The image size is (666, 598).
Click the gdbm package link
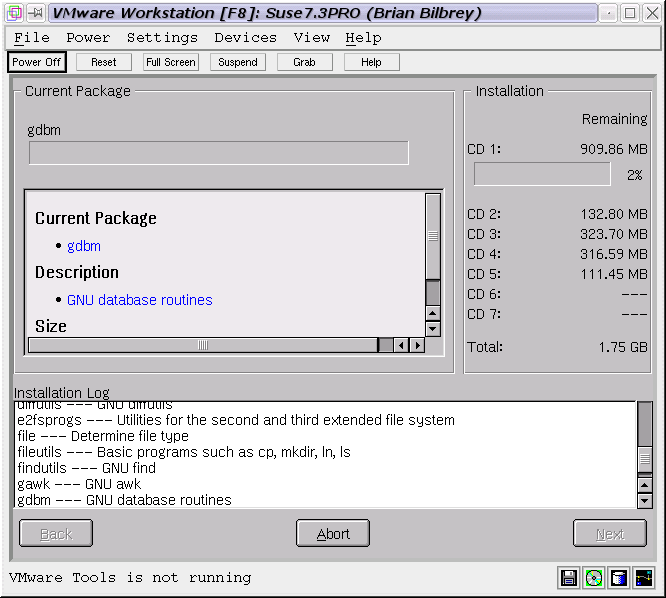point(84,246)
